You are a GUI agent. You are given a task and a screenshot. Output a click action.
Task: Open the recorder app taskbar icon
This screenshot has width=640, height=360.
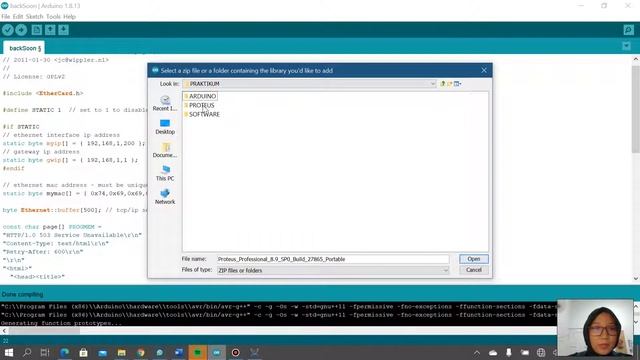236,352
